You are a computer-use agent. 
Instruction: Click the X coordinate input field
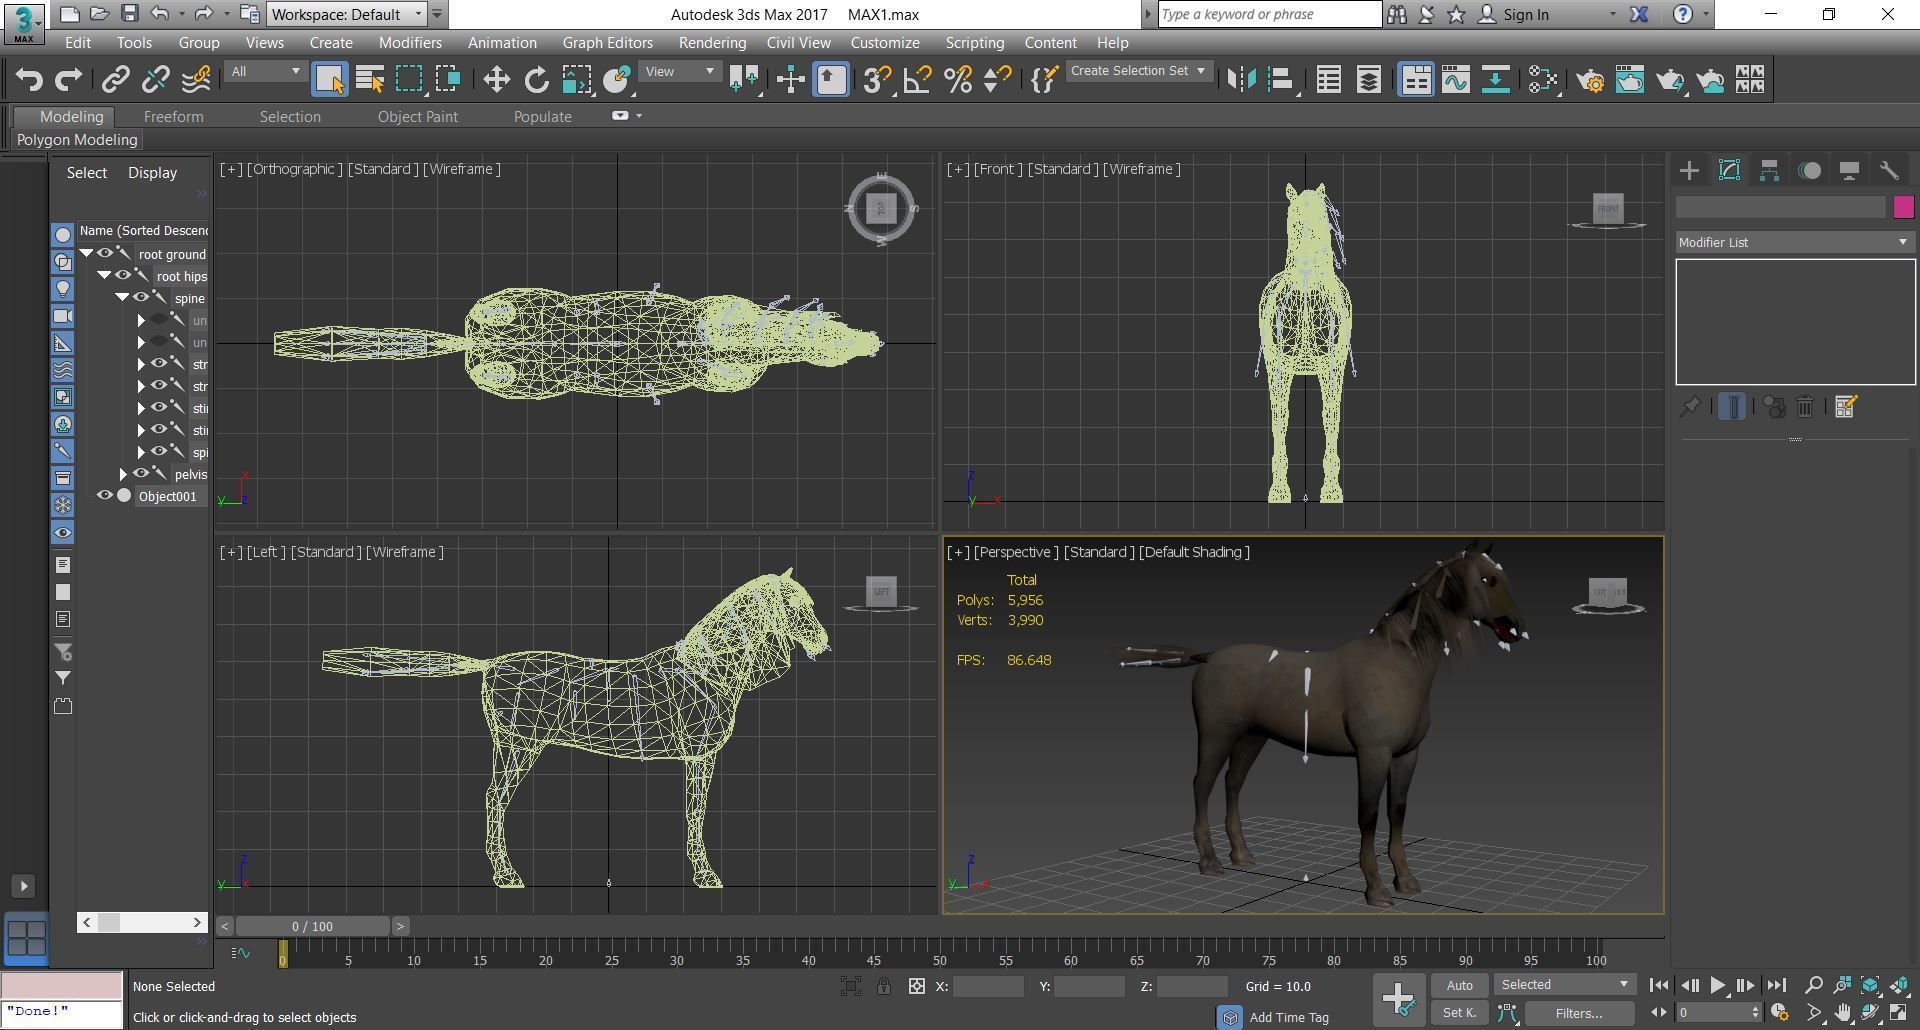coord(988,987)
